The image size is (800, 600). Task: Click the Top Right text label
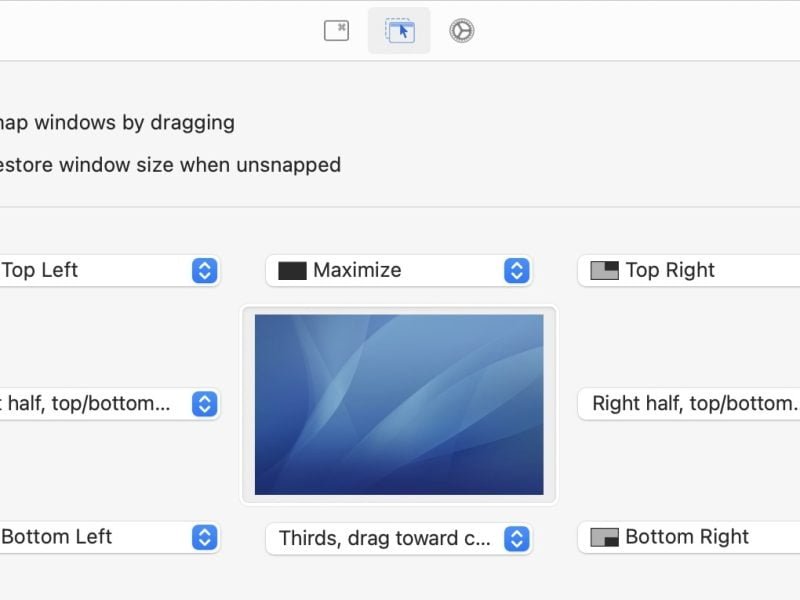(x=670, y=270)
